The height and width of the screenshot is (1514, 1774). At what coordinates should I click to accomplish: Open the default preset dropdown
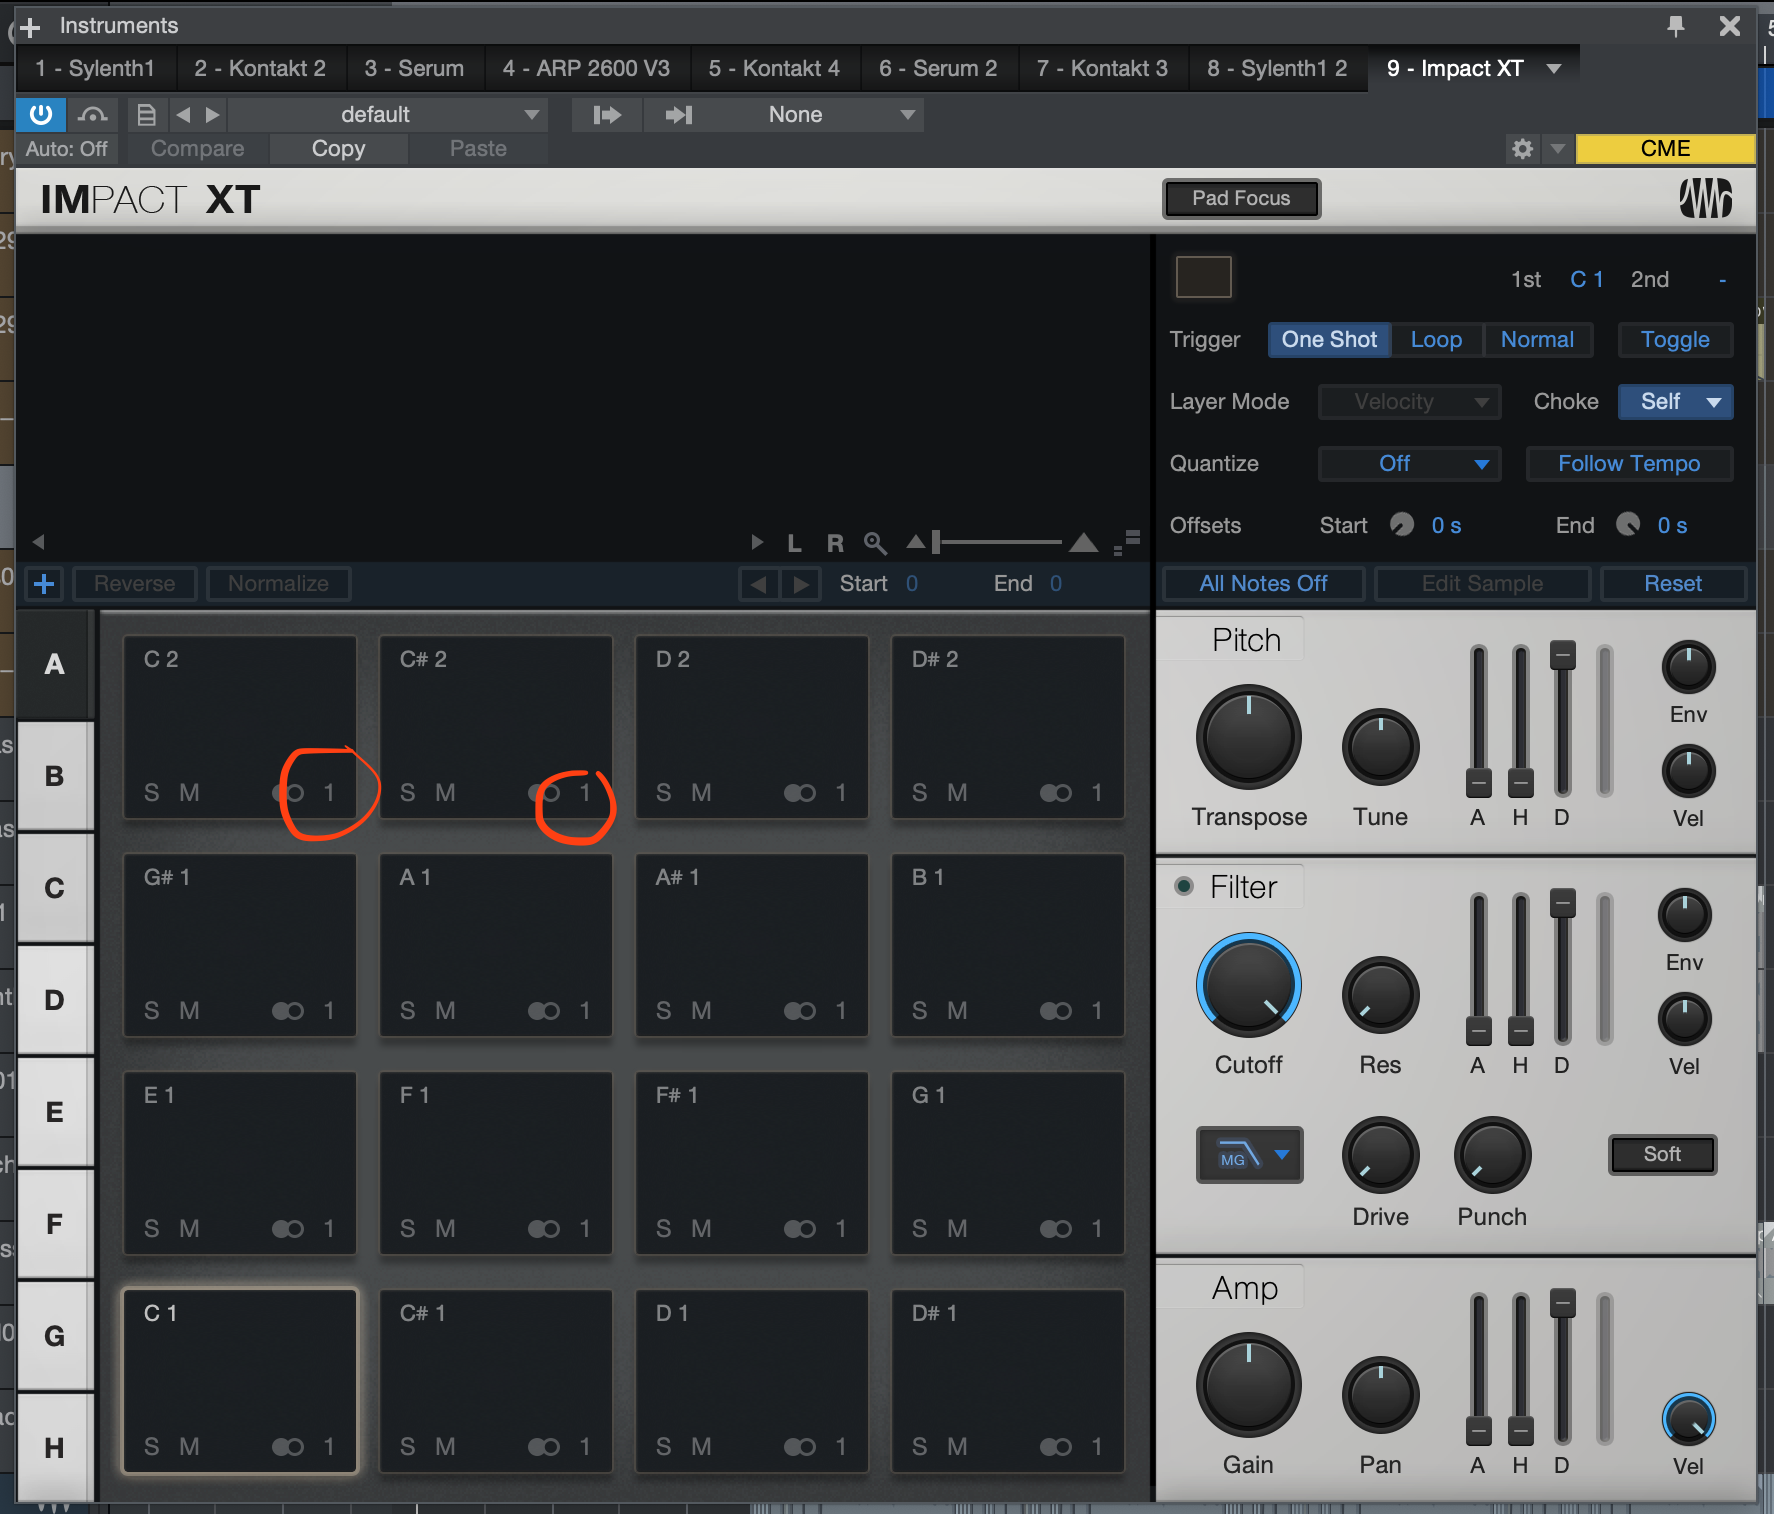[x=386, y=115]
